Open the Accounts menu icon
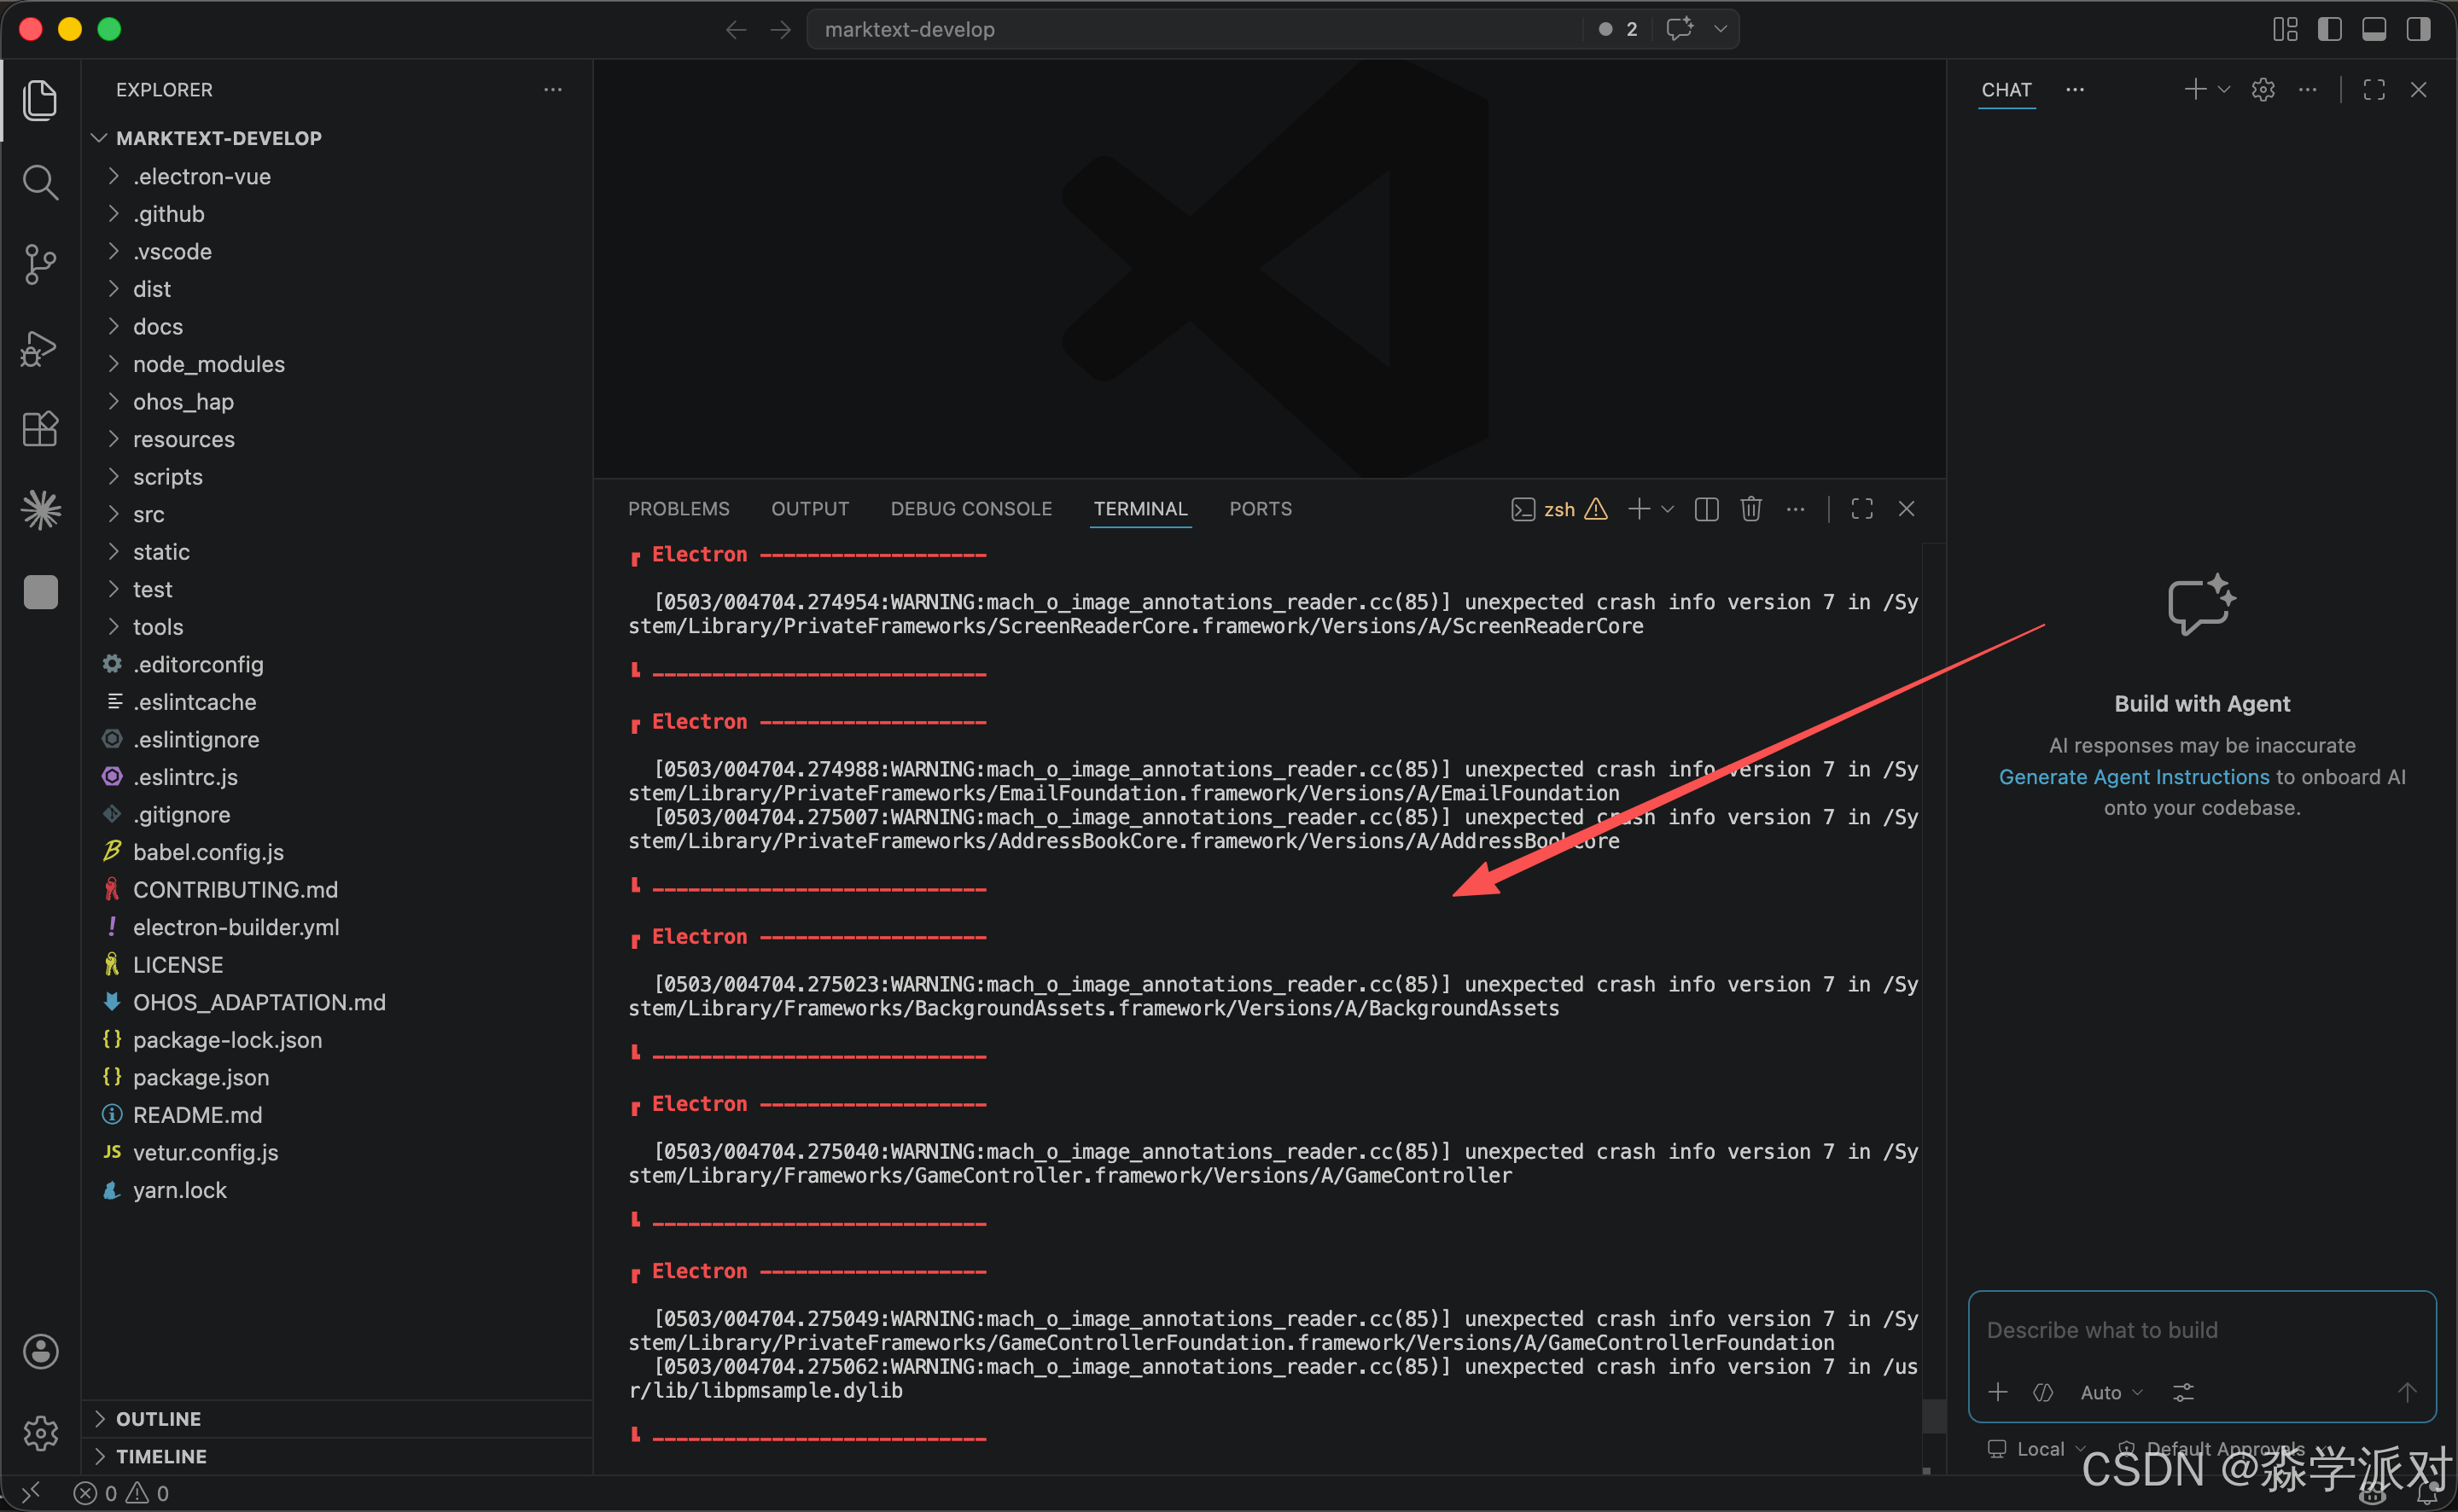Image resolution: width=2458 pixels, height=1512 pixels. tap(40, 1351)
